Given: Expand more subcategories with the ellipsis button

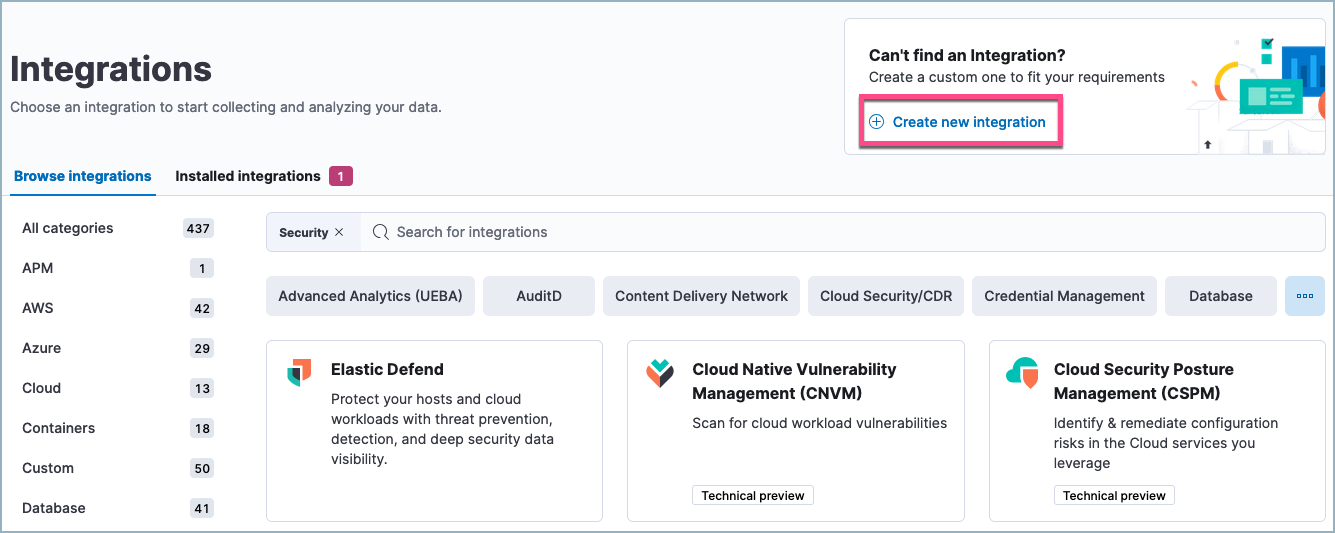Looking at the screenshot, I should (1304, 296).
